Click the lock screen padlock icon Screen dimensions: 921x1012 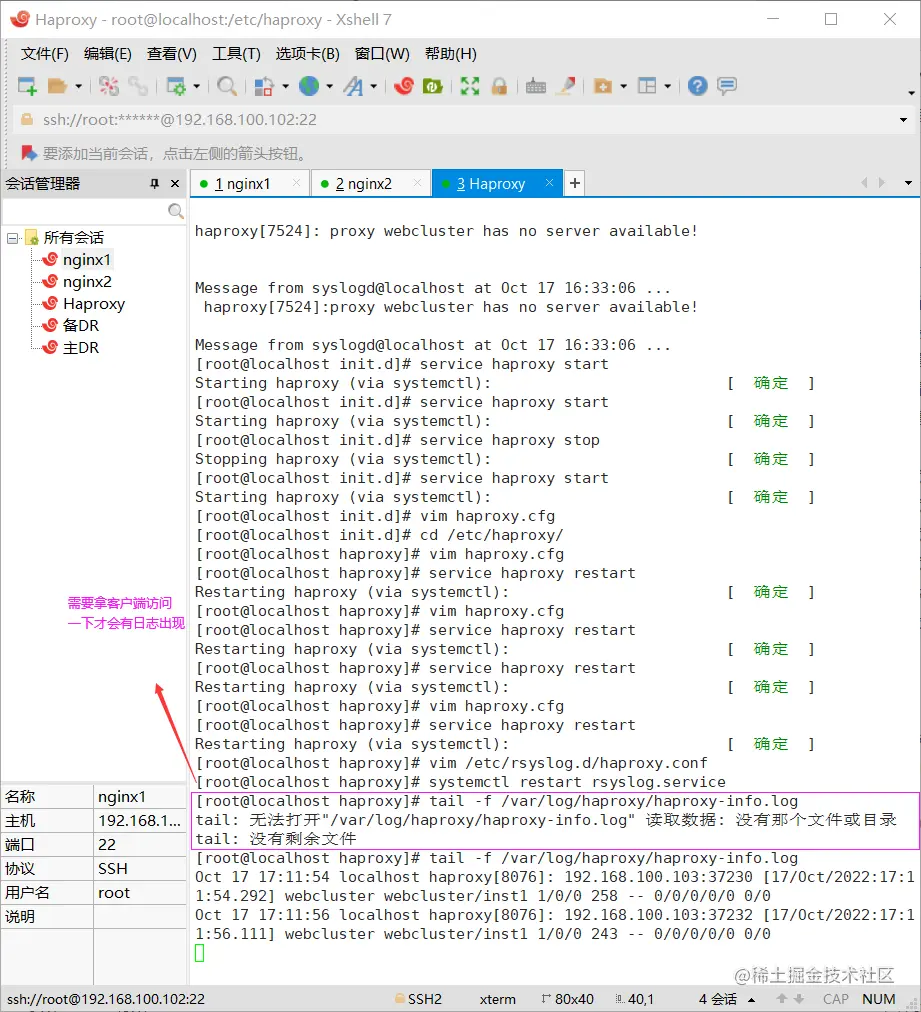coord(499,86)
